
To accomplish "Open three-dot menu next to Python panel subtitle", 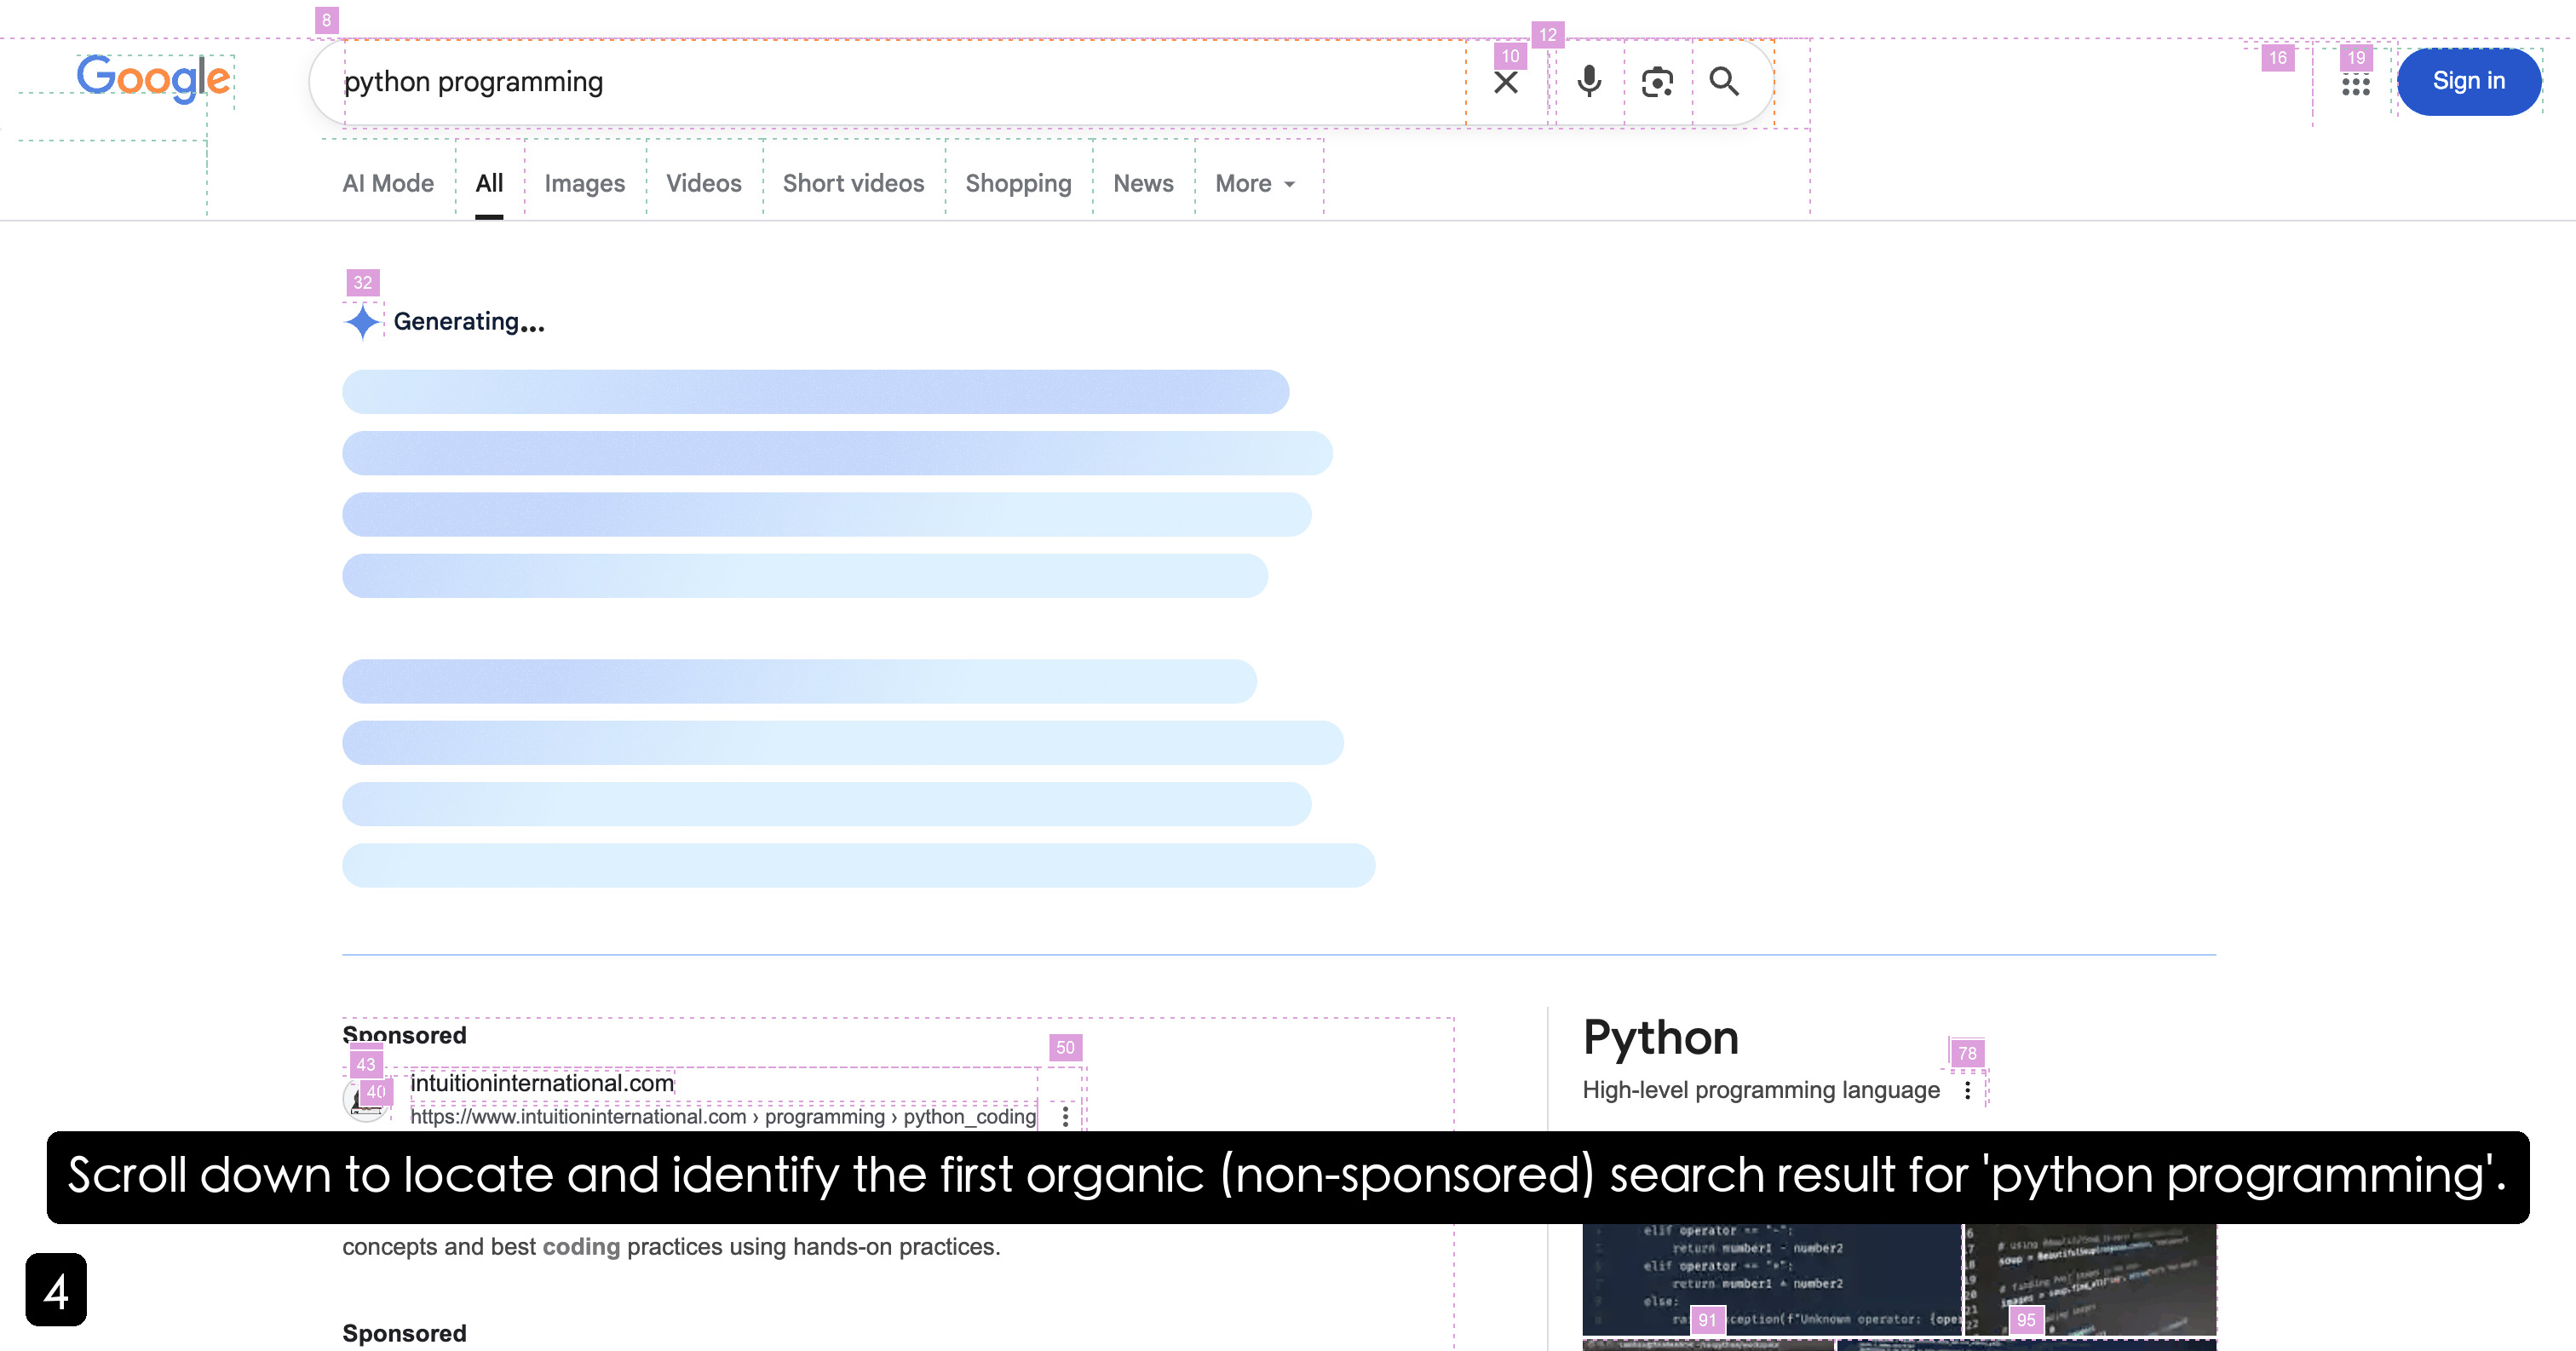I will 1967,1090.
